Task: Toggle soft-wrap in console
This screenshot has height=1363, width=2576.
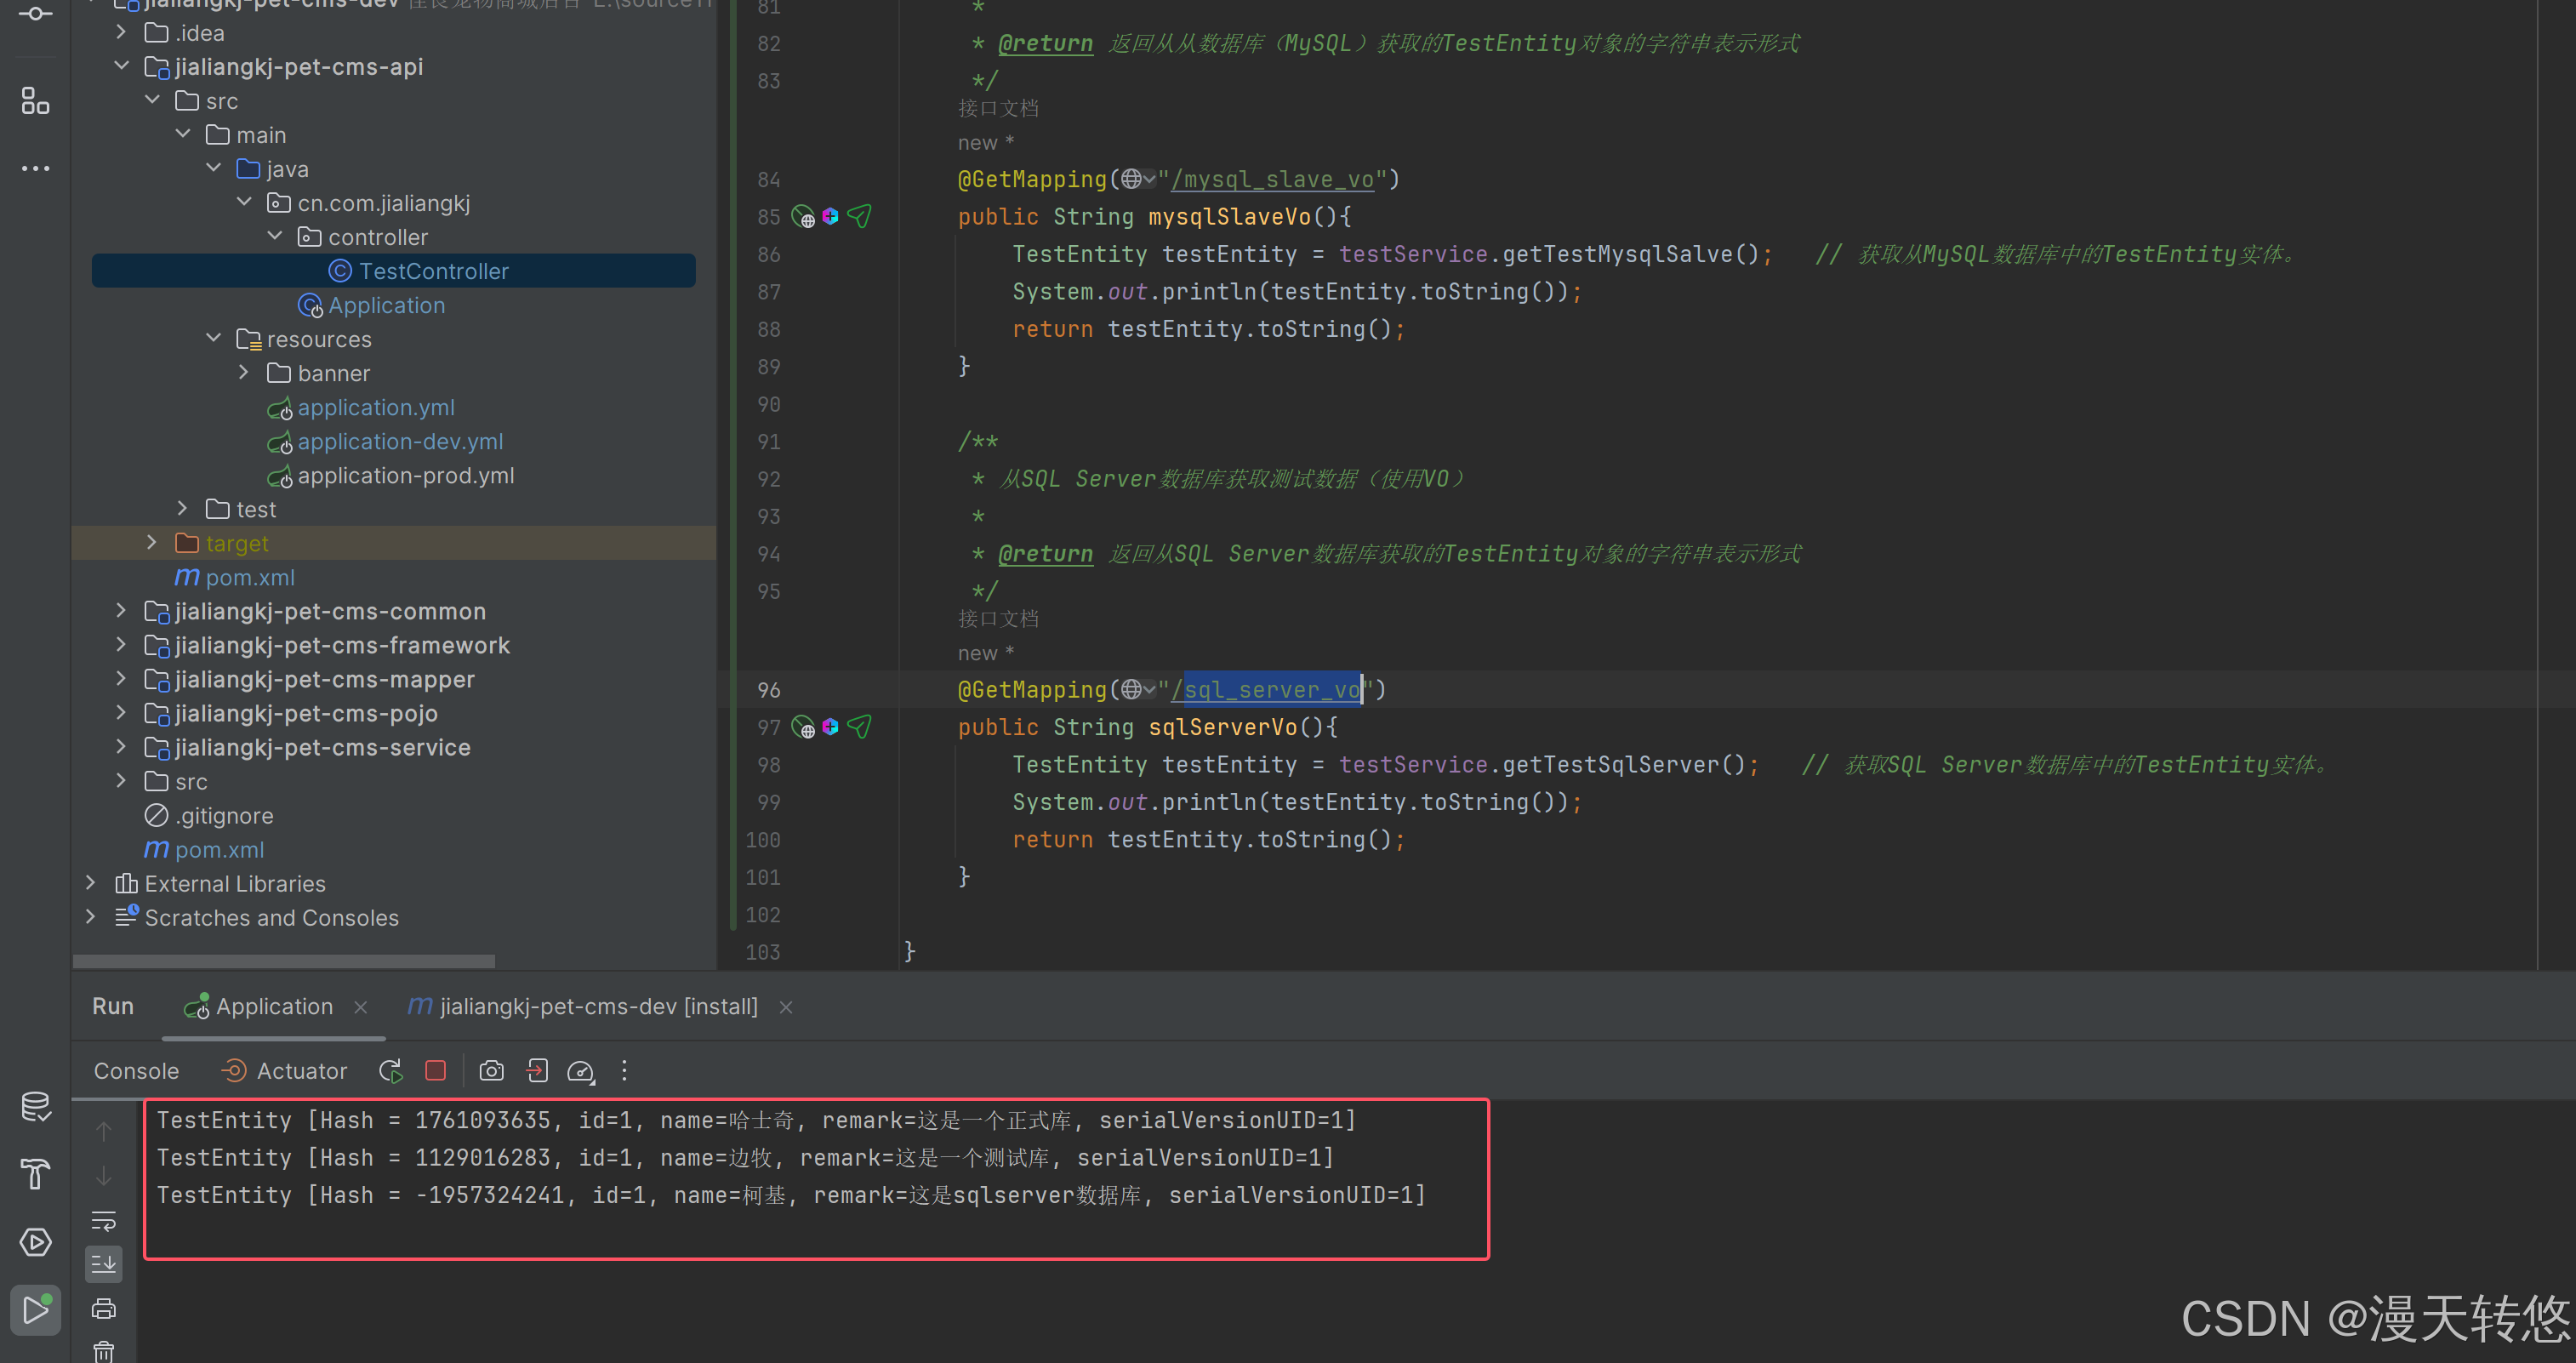Action: pyautogui.click(x=104, y=1220)
